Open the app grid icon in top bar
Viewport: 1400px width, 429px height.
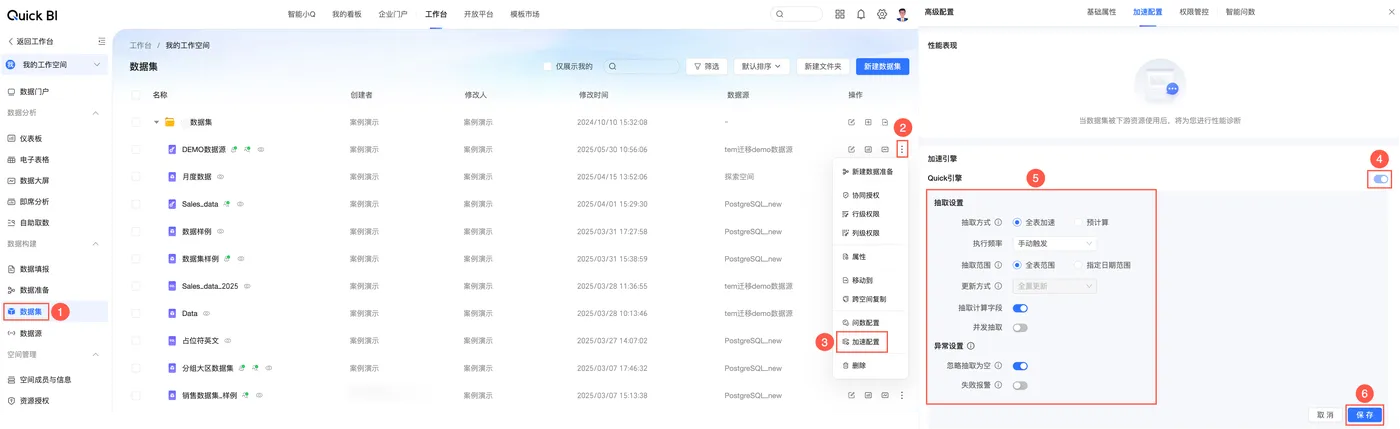[x=840, y=14]
